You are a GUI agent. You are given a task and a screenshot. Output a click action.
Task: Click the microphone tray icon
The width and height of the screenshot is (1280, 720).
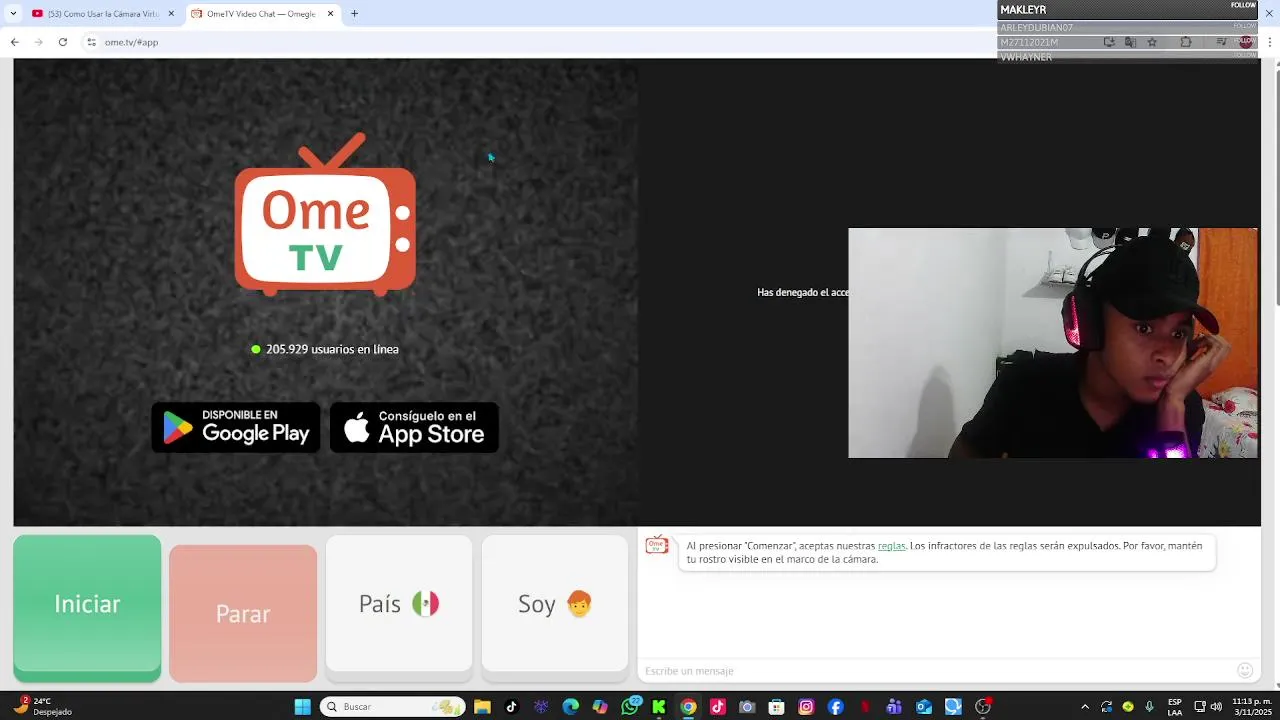point(1150,707)
